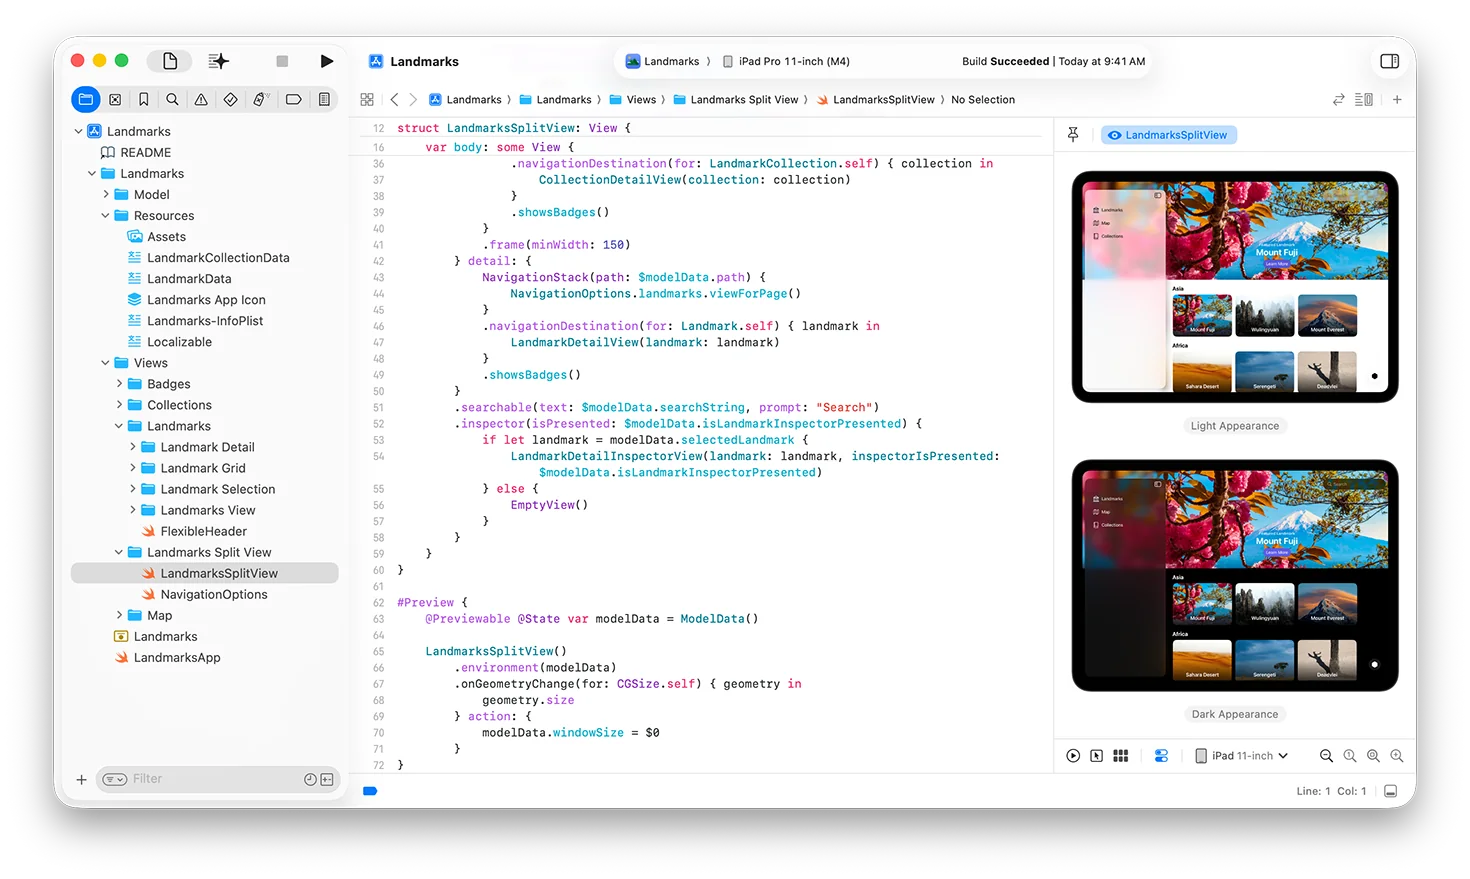This screenshot has height=879, width=1470.
Task: Zoom in the preview canvas
Action: pos(1396,756)
